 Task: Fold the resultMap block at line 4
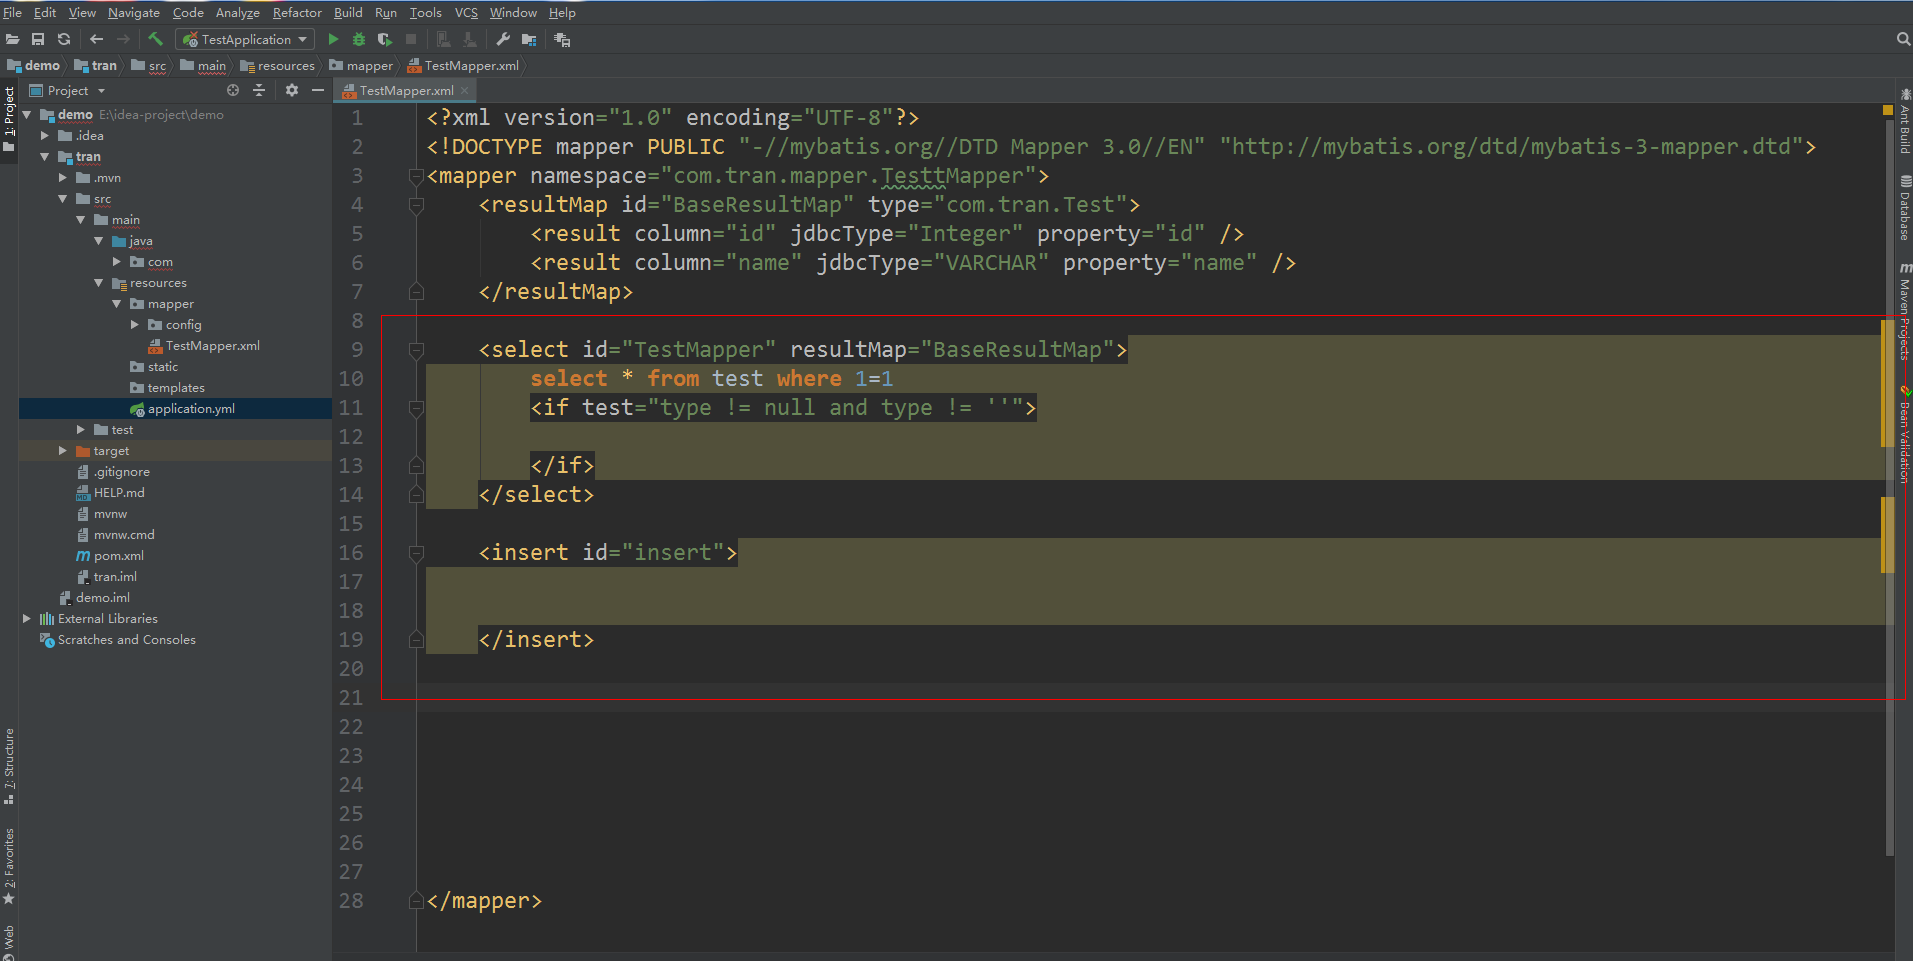click(417, 205)
